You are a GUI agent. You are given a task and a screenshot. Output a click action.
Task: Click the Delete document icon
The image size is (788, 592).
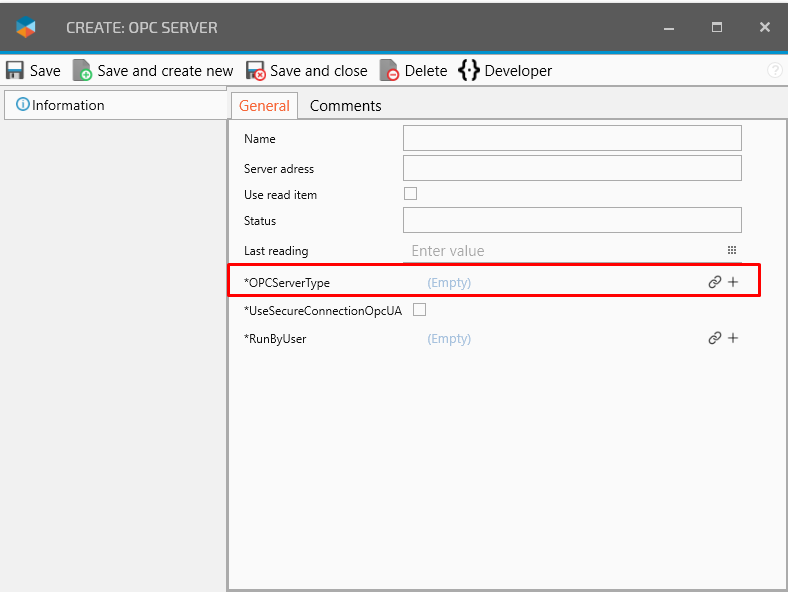[x=389, y=71]
